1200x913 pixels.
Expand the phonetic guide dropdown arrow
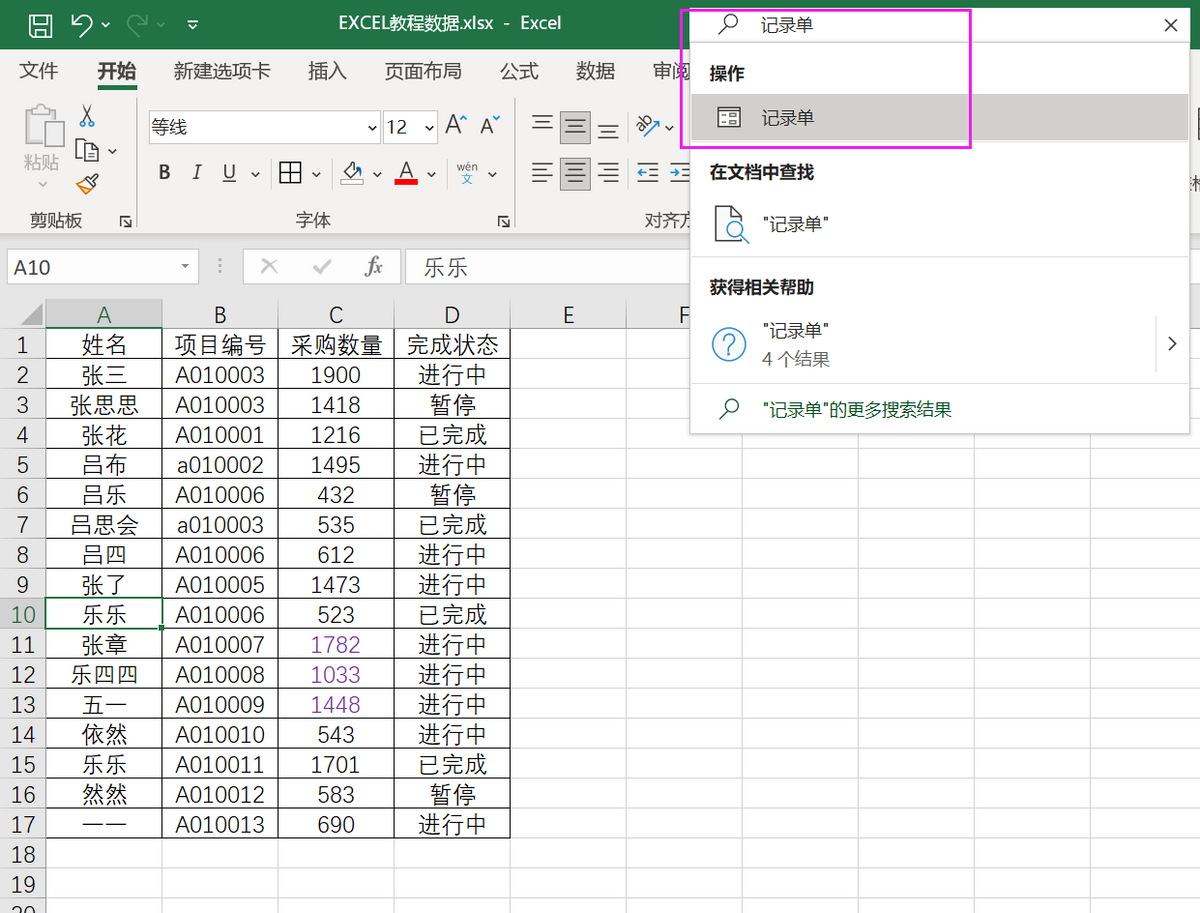coord(493,173)
